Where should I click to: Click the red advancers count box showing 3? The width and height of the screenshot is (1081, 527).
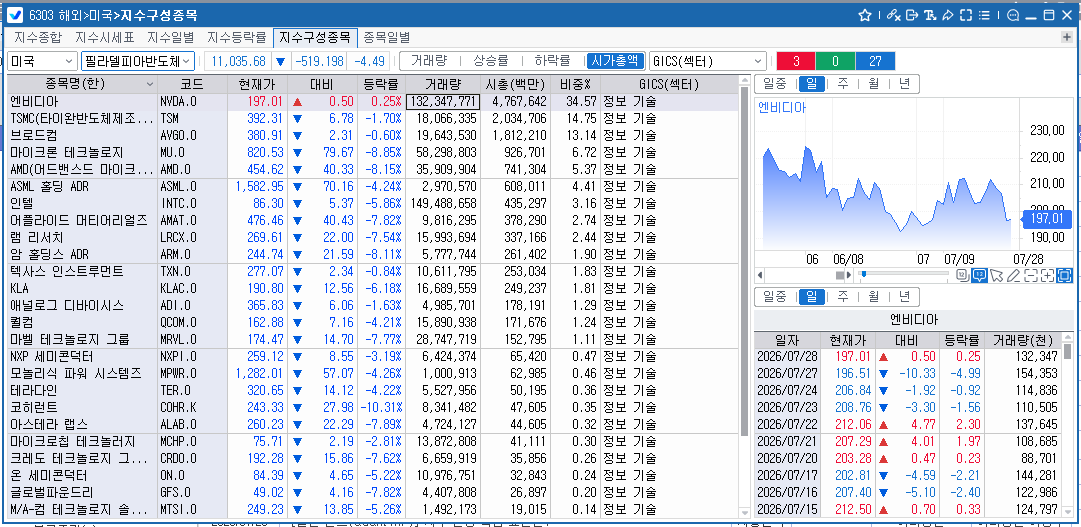pos(796,61)
